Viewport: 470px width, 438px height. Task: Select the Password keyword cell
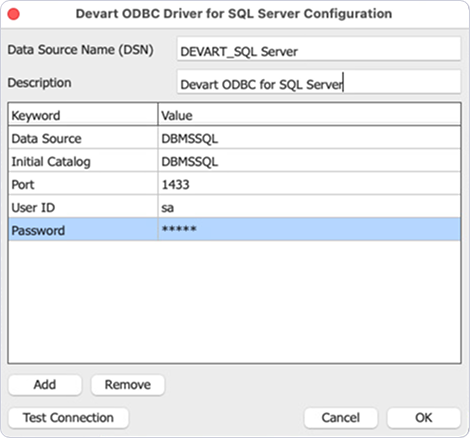(83, 229)
